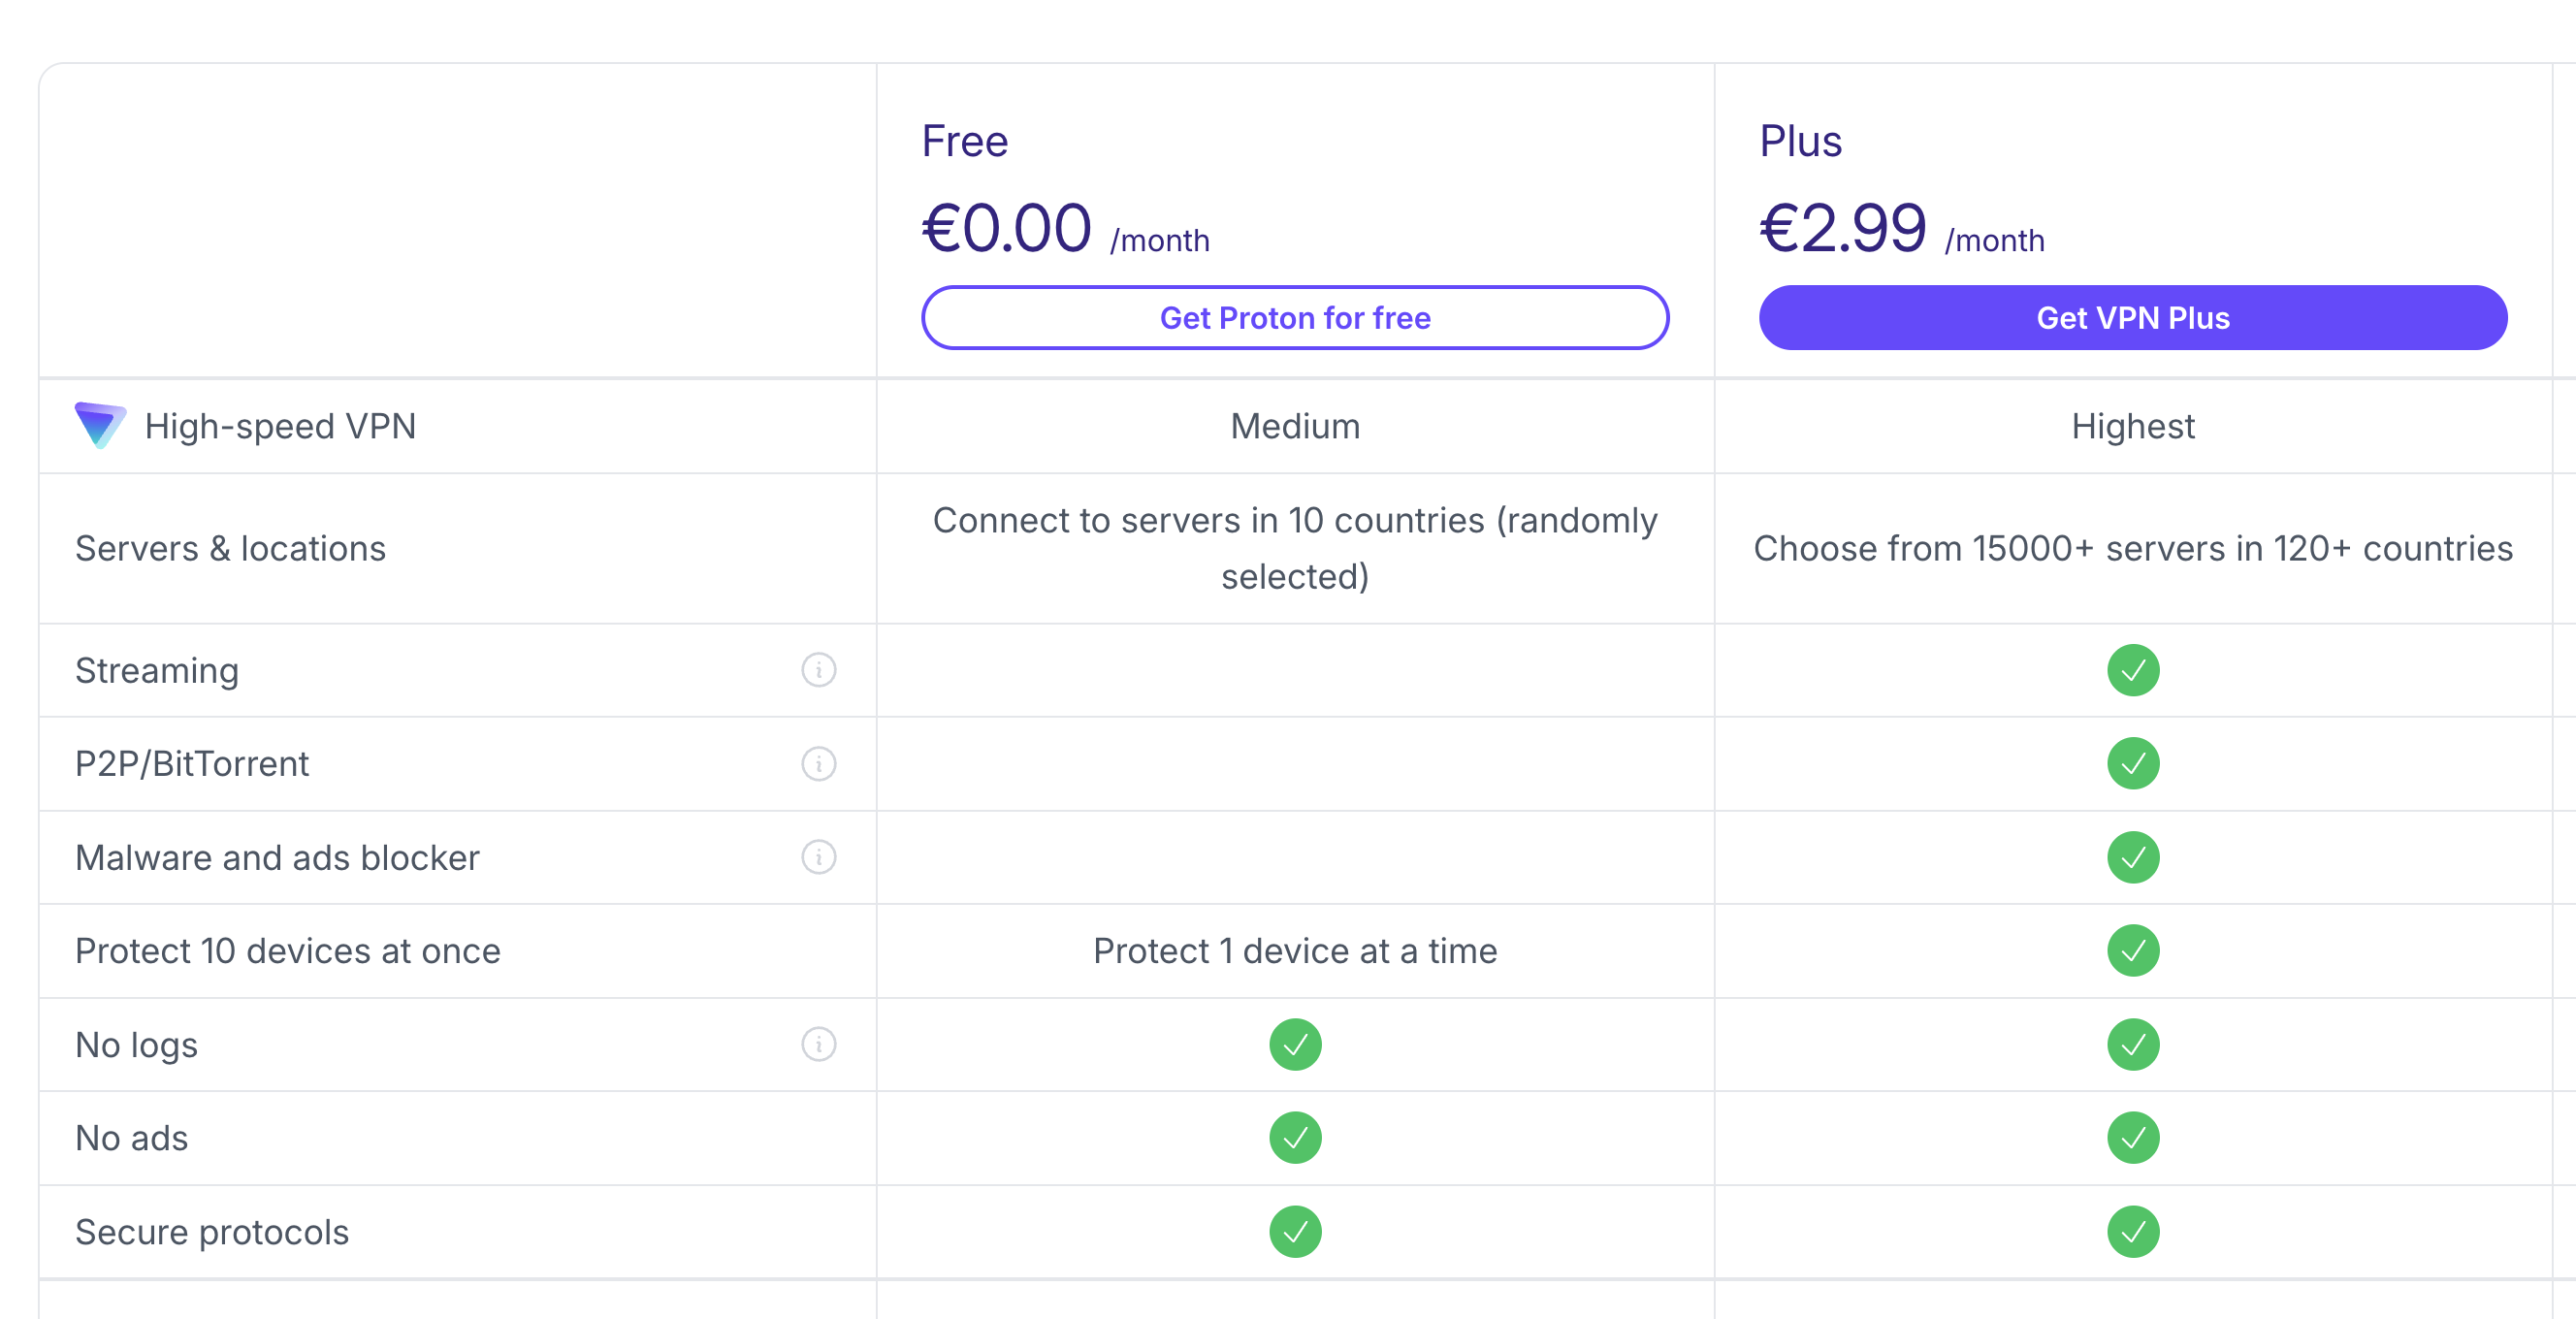Select the Free plan heading

pos(964,141)
